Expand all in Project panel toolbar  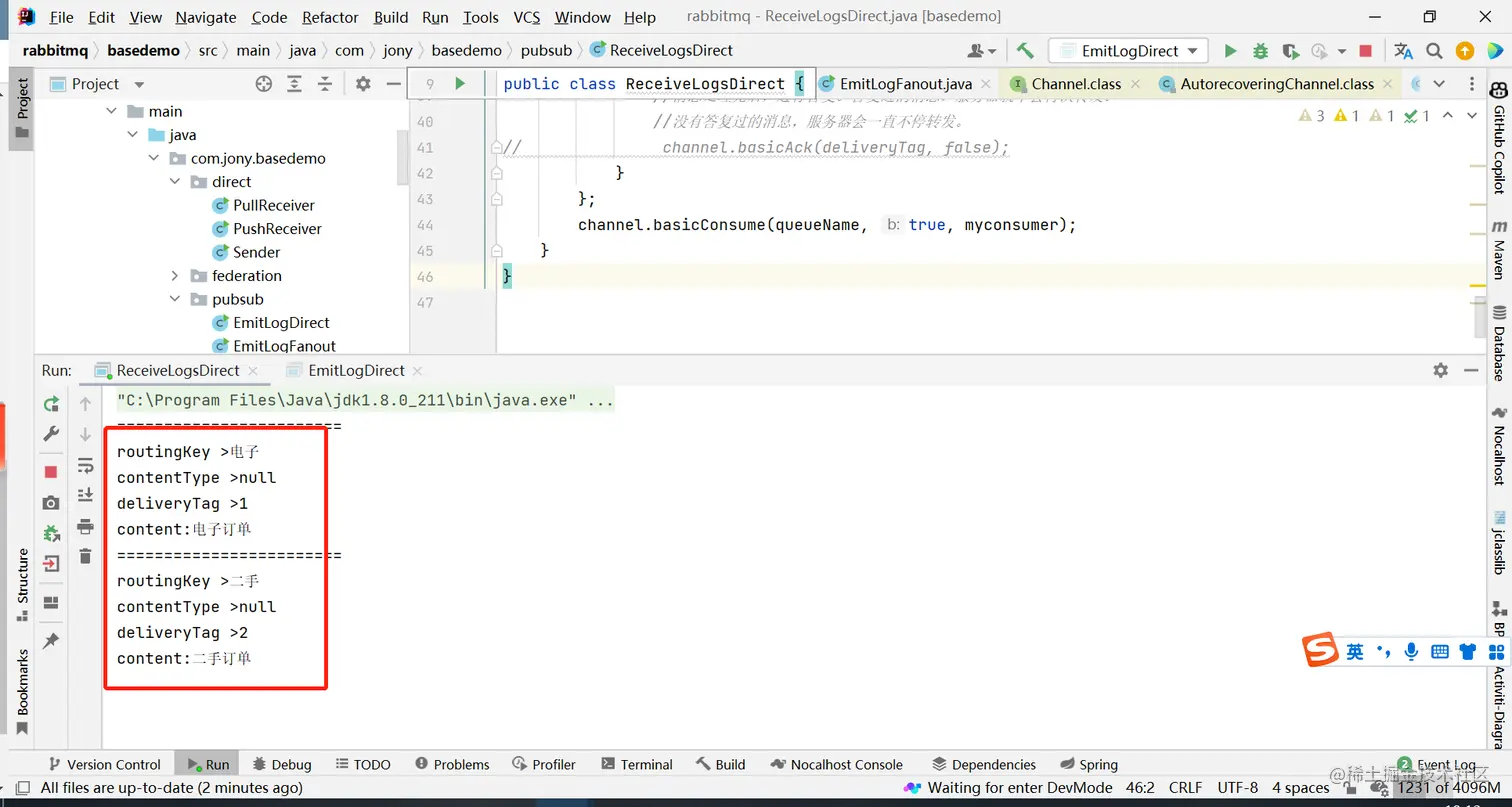pyautogui.click(x=294, y=84)
